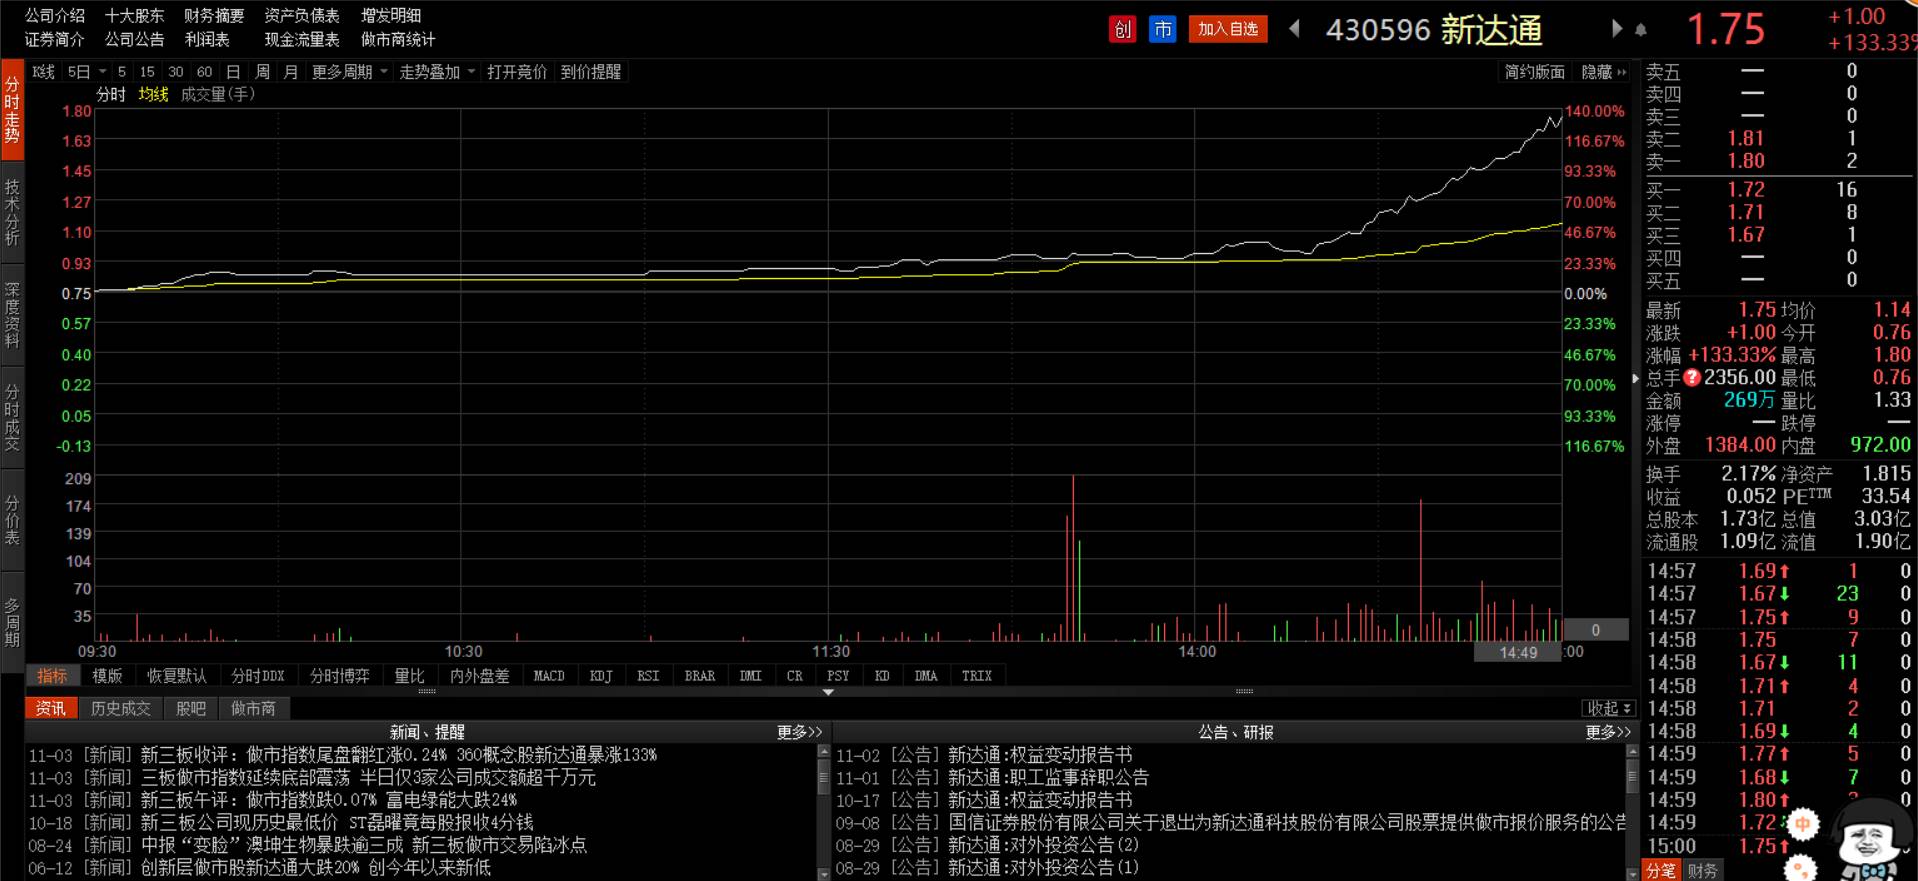Click the bell alert icon beside stock name
Image resolution: width=1918 pixels, height=881 pixels.
pos(1641,30)
